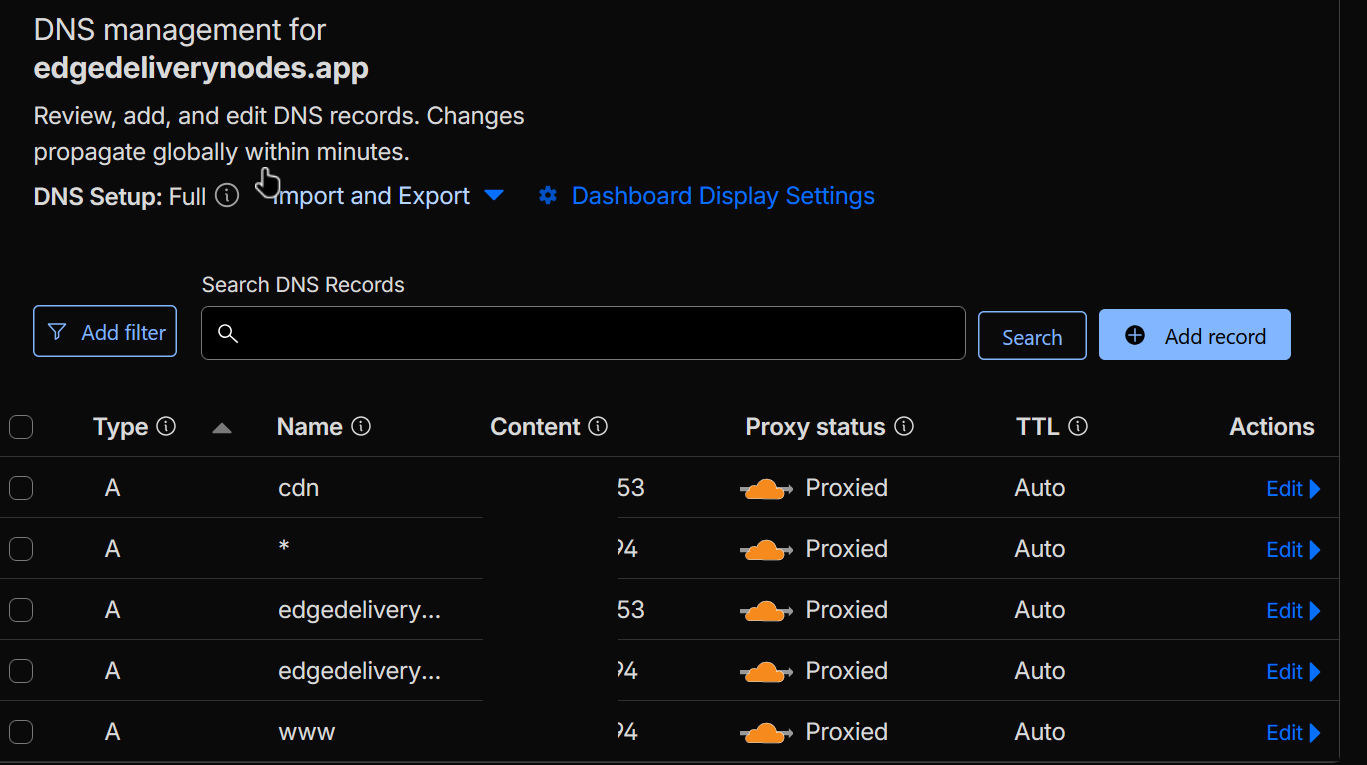Expand Edit for the * wildcard record
1367x765 pixels.
point(1293,550)
